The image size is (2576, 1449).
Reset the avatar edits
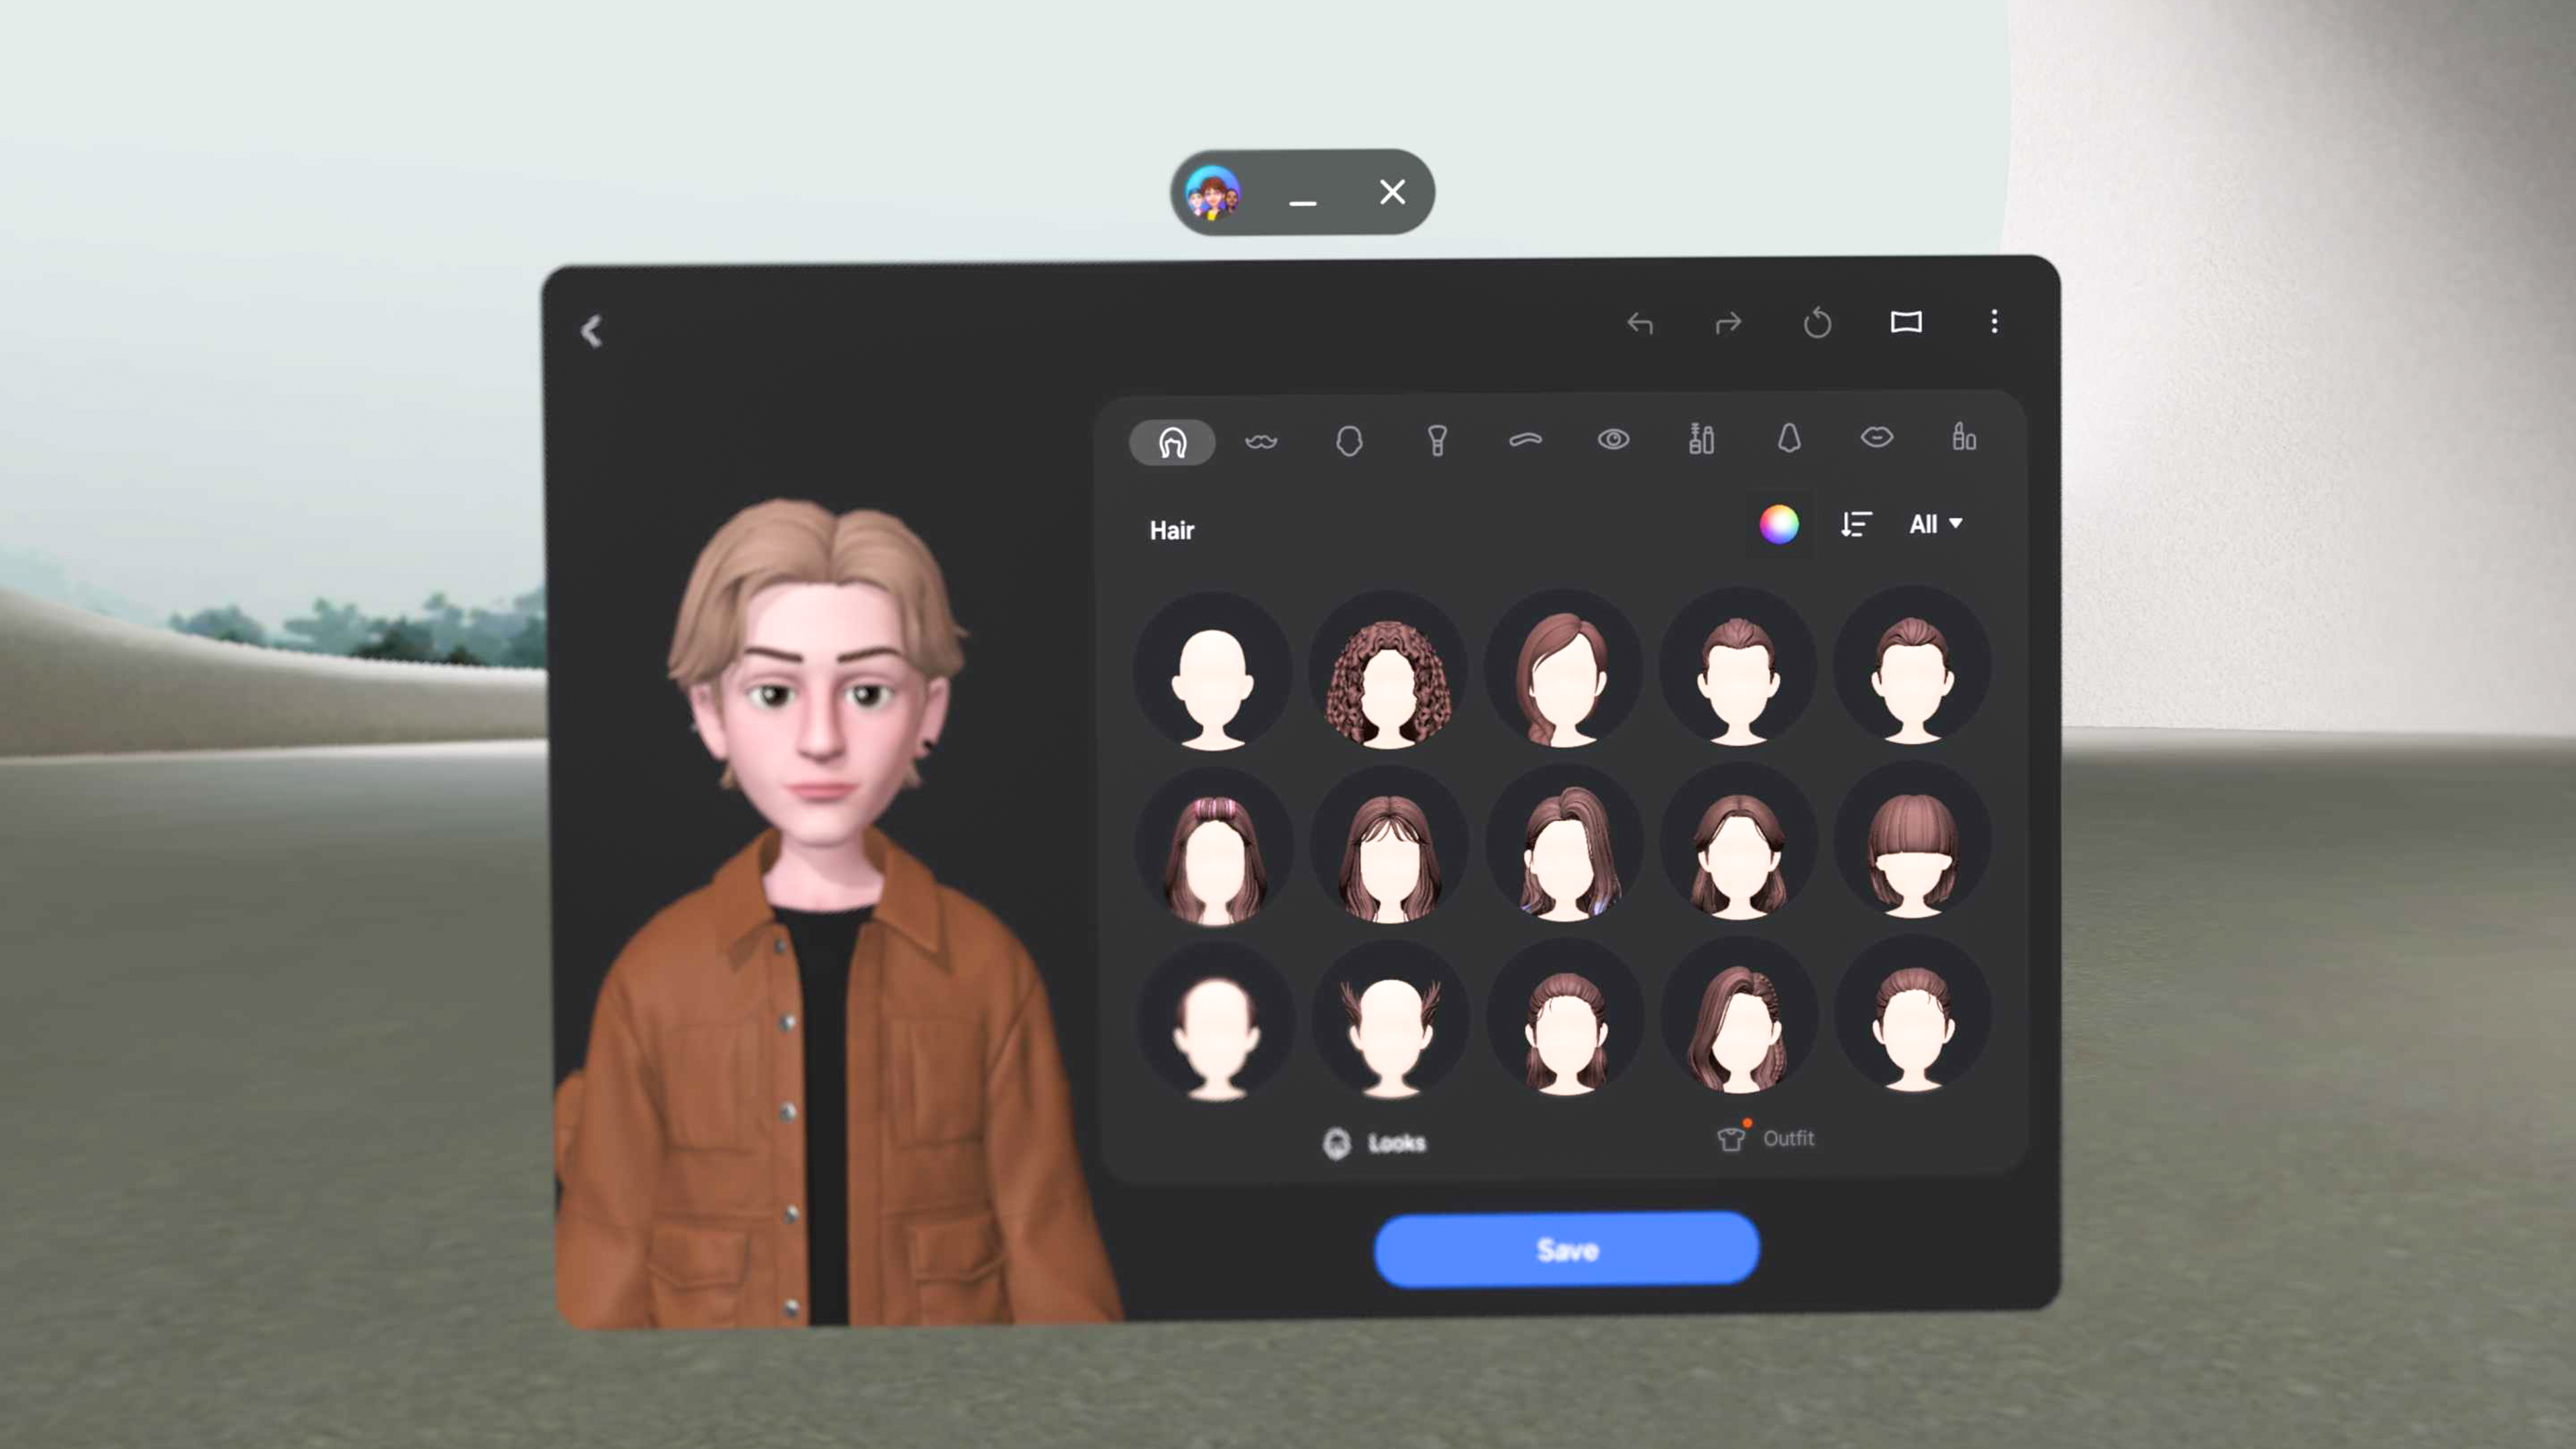(1818, 324)
